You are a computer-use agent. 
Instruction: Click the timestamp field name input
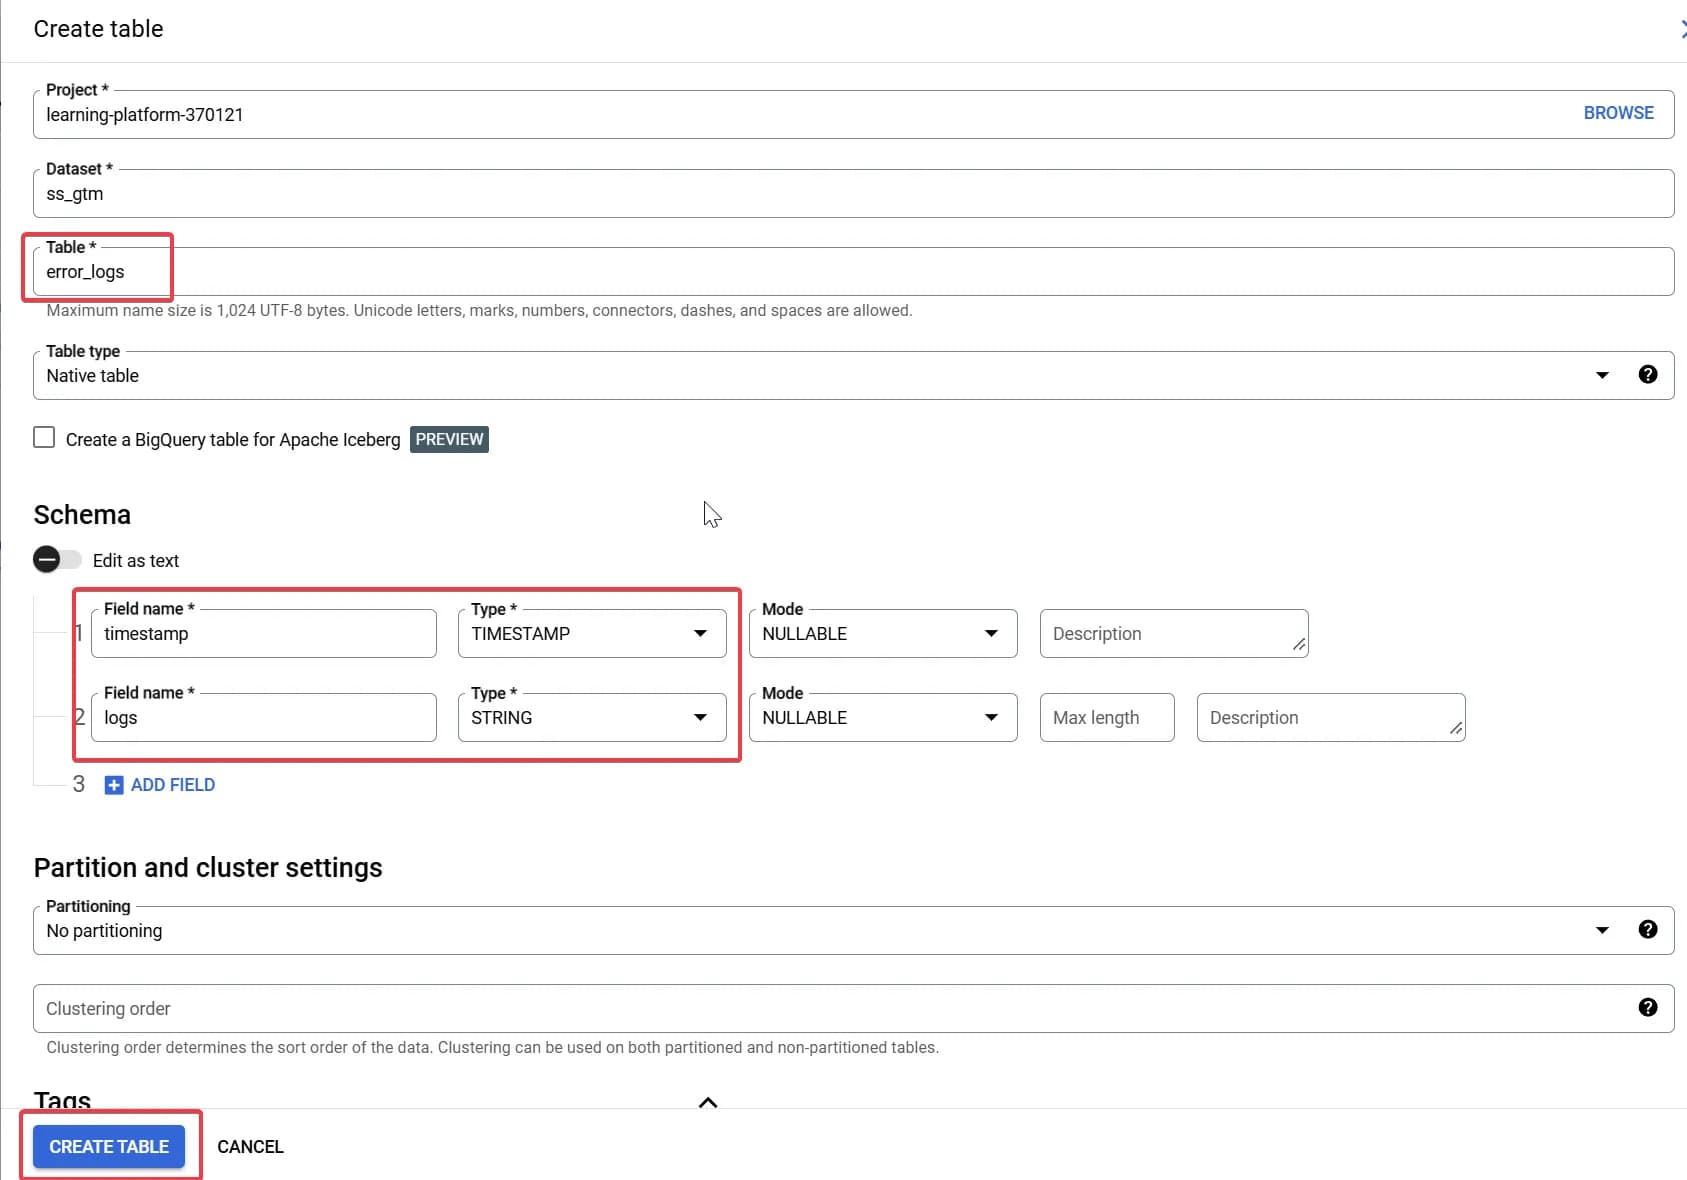pos(264,633)
